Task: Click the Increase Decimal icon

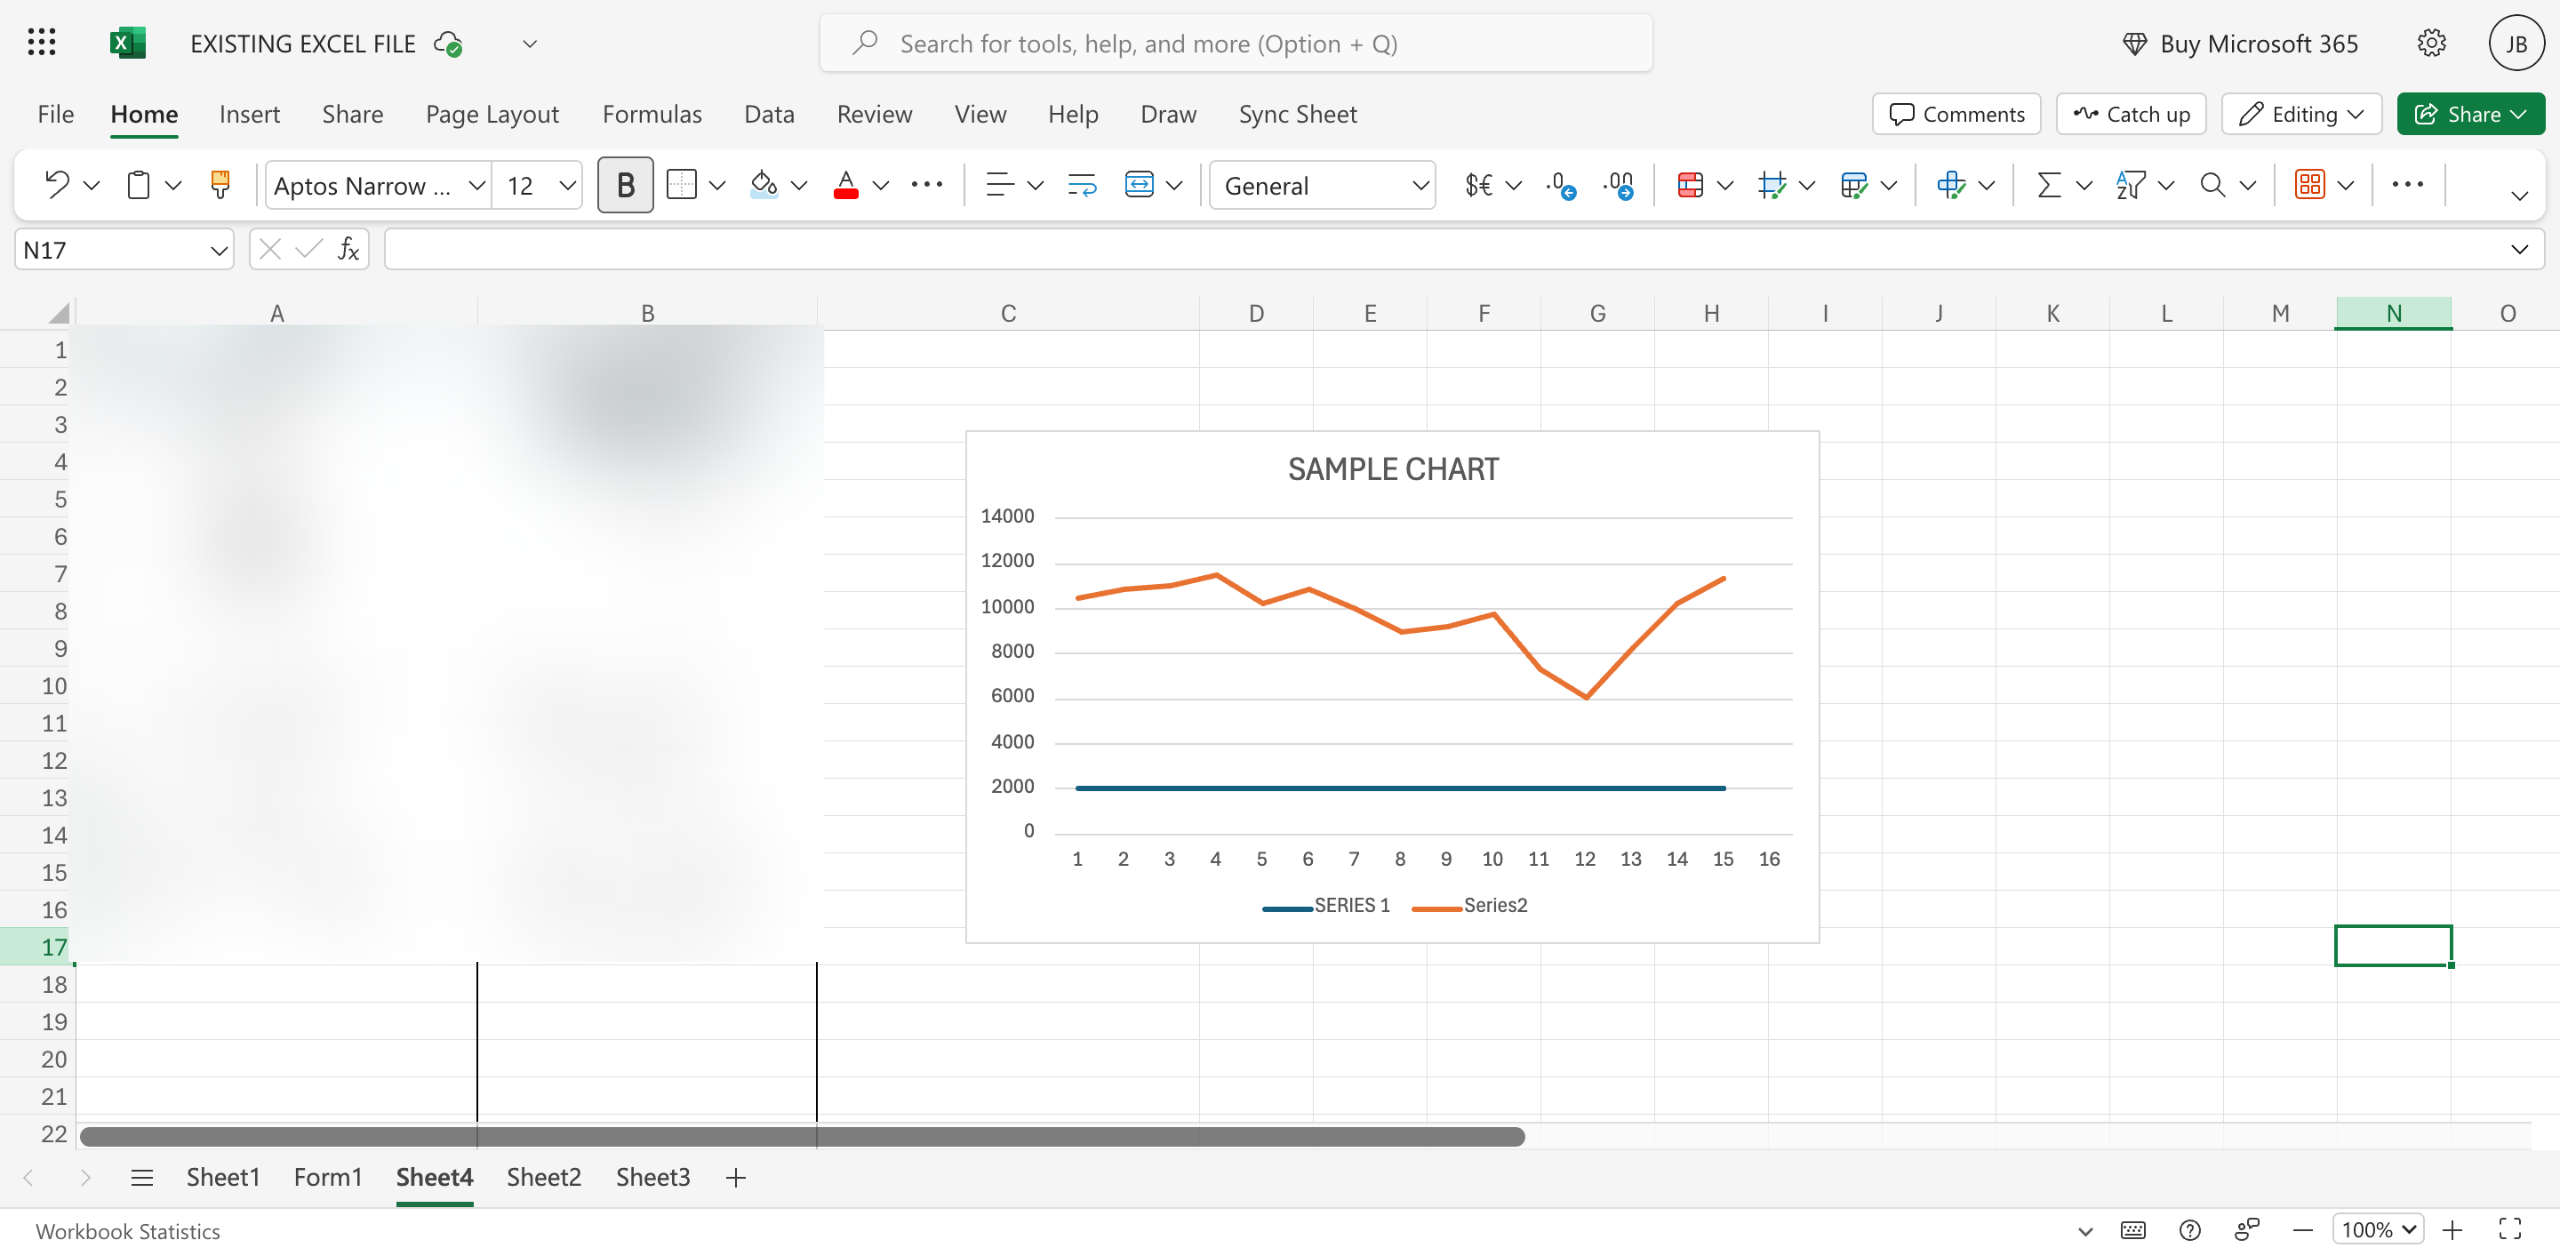Action: (1560, 185)
